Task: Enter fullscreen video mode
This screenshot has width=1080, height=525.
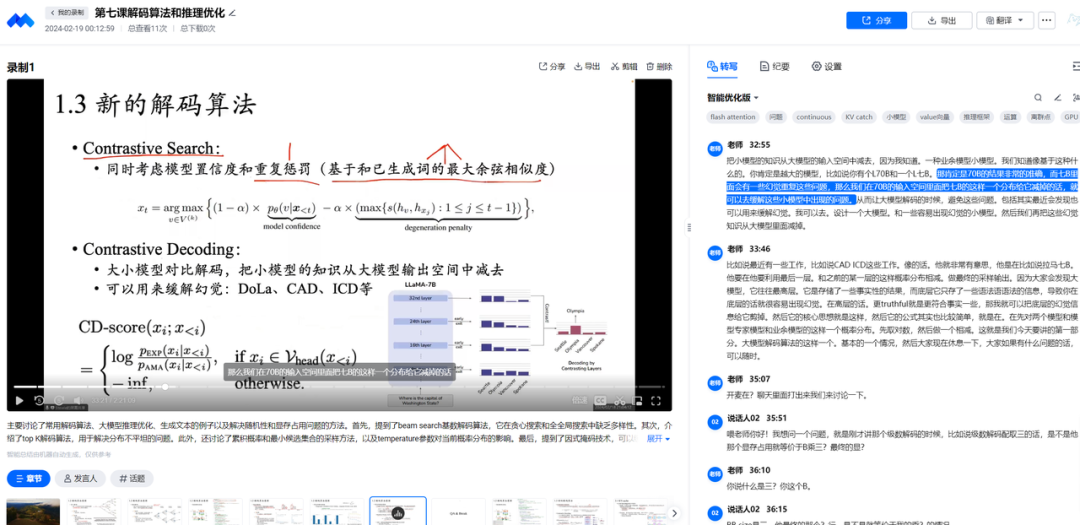Action: pyautogui.click(x=656, y=400)
